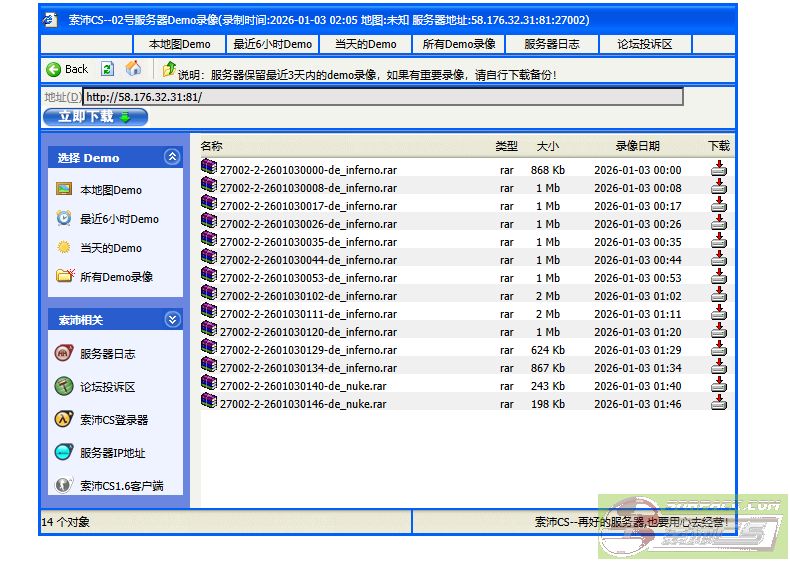This screenshot has height=561, width=790.
Task: Open 论坛投诉区 sidebar link
Action: point(107,387)
